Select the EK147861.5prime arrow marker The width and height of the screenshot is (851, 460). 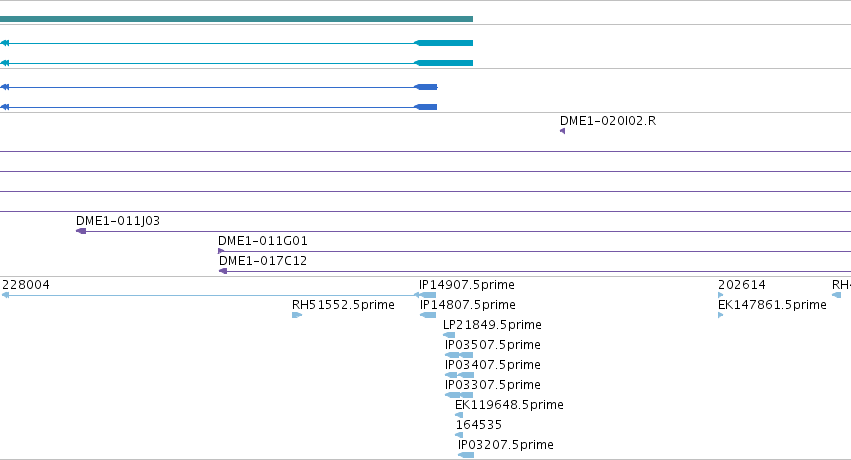[721, 315]
